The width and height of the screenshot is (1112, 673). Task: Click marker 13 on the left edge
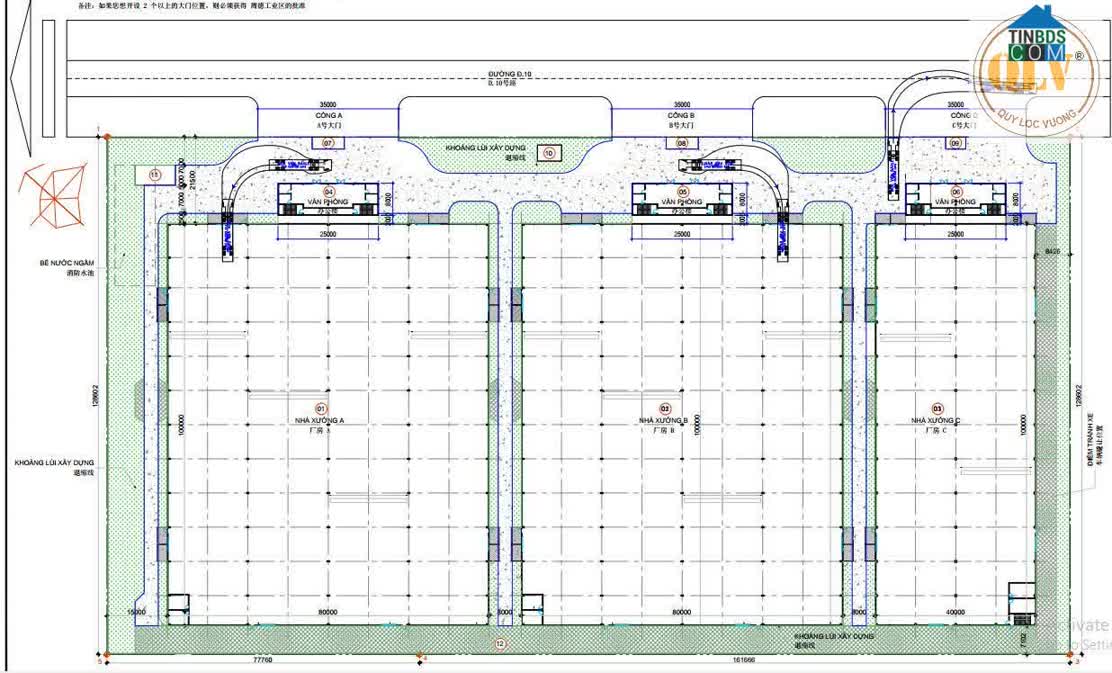(x=154, y=175)
